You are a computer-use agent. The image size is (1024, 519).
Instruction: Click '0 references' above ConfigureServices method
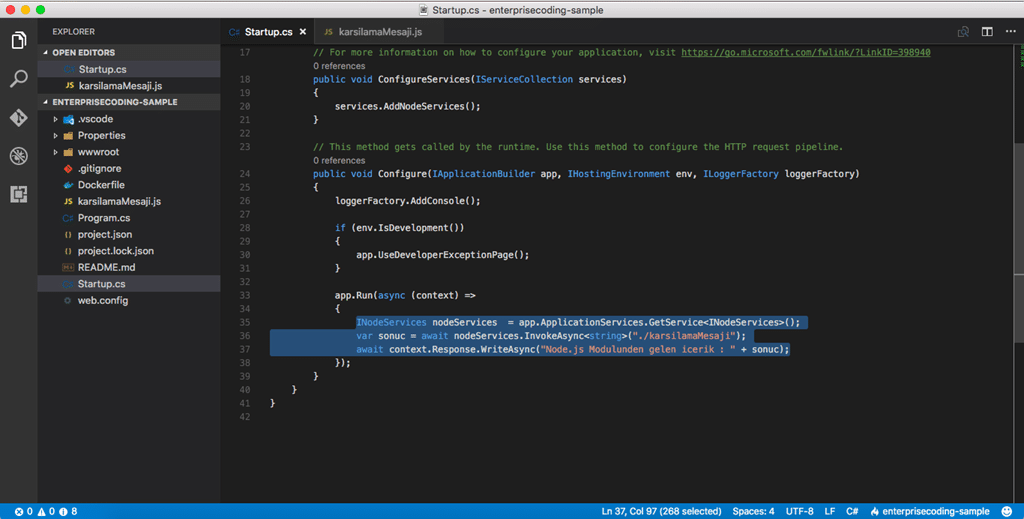tap(339, 66)
